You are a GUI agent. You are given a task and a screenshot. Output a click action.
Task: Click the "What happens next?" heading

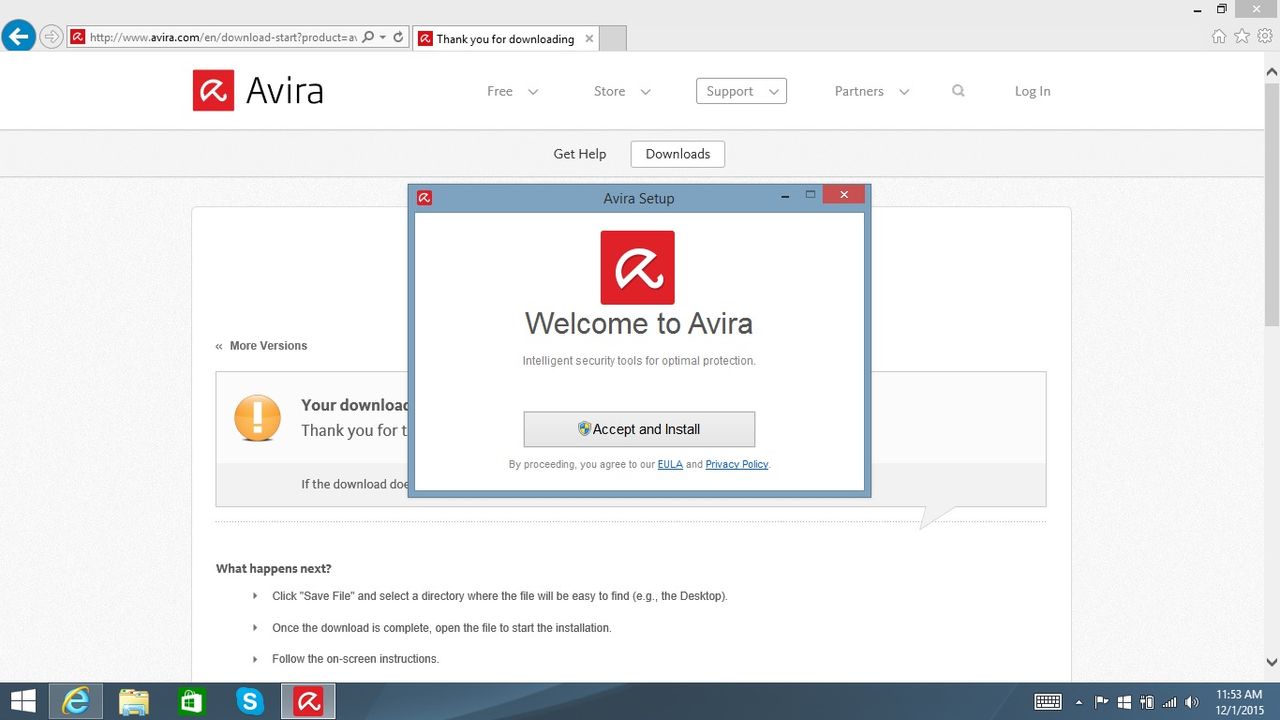(274, 569)
